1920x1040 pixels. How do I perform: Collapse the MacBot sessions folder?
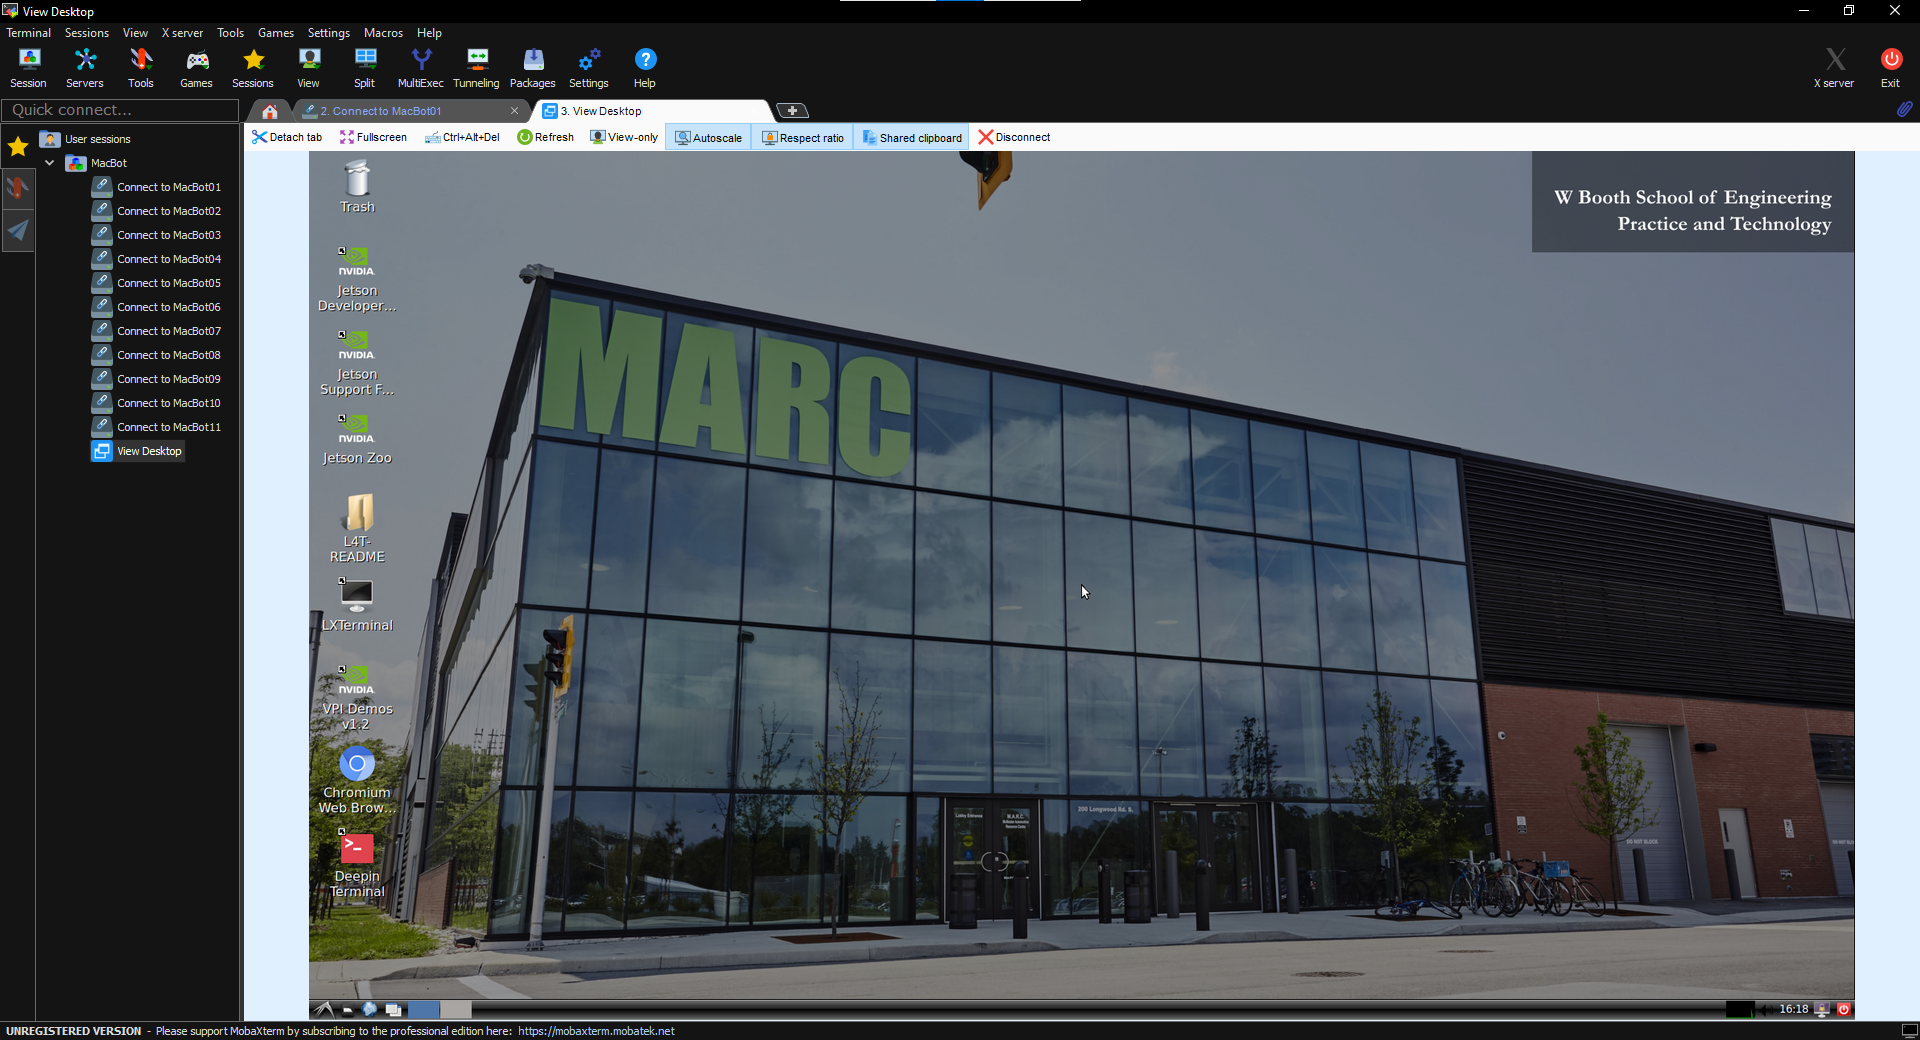pyautogui.click(x=49, y=163)
